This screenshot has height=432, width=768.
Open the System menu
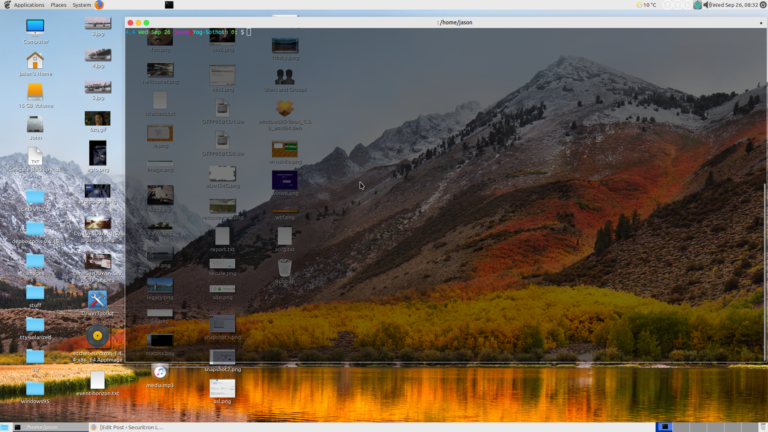(x=82, y=5)
